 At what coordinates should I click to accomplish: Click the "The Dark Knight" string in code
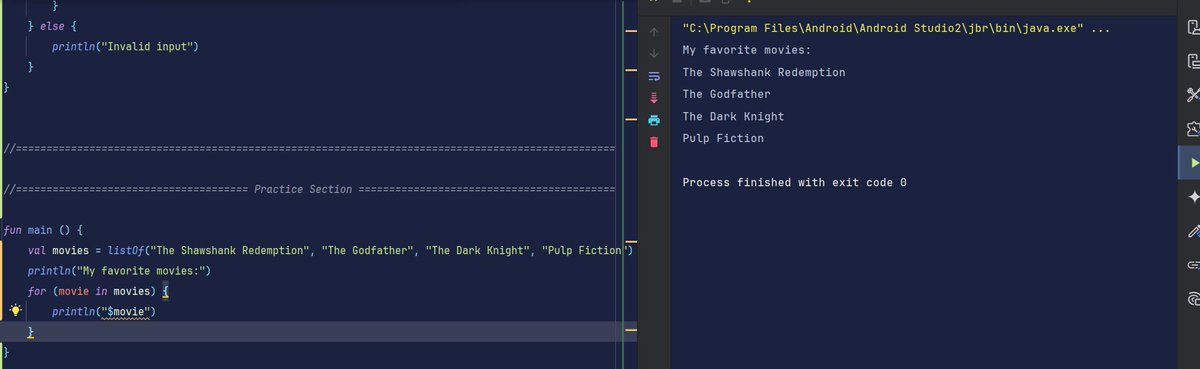click(479, 250)
